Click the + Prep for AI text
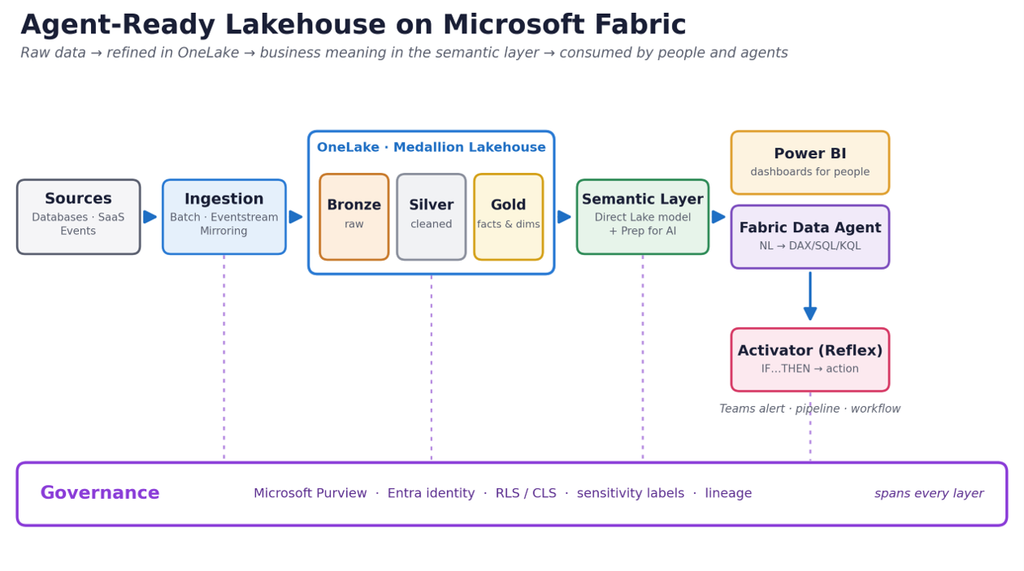This screenshot has height=571, width=1024. [643, 231]
